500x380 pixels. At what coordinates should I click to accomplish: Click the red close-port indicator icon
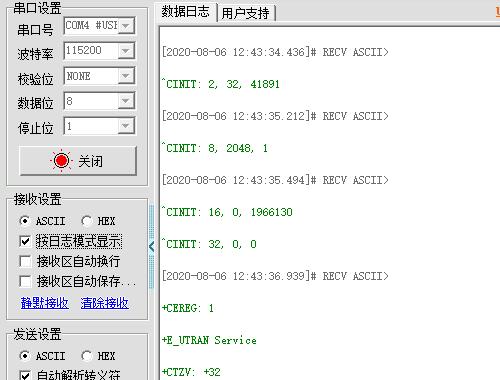click(61, 161)
